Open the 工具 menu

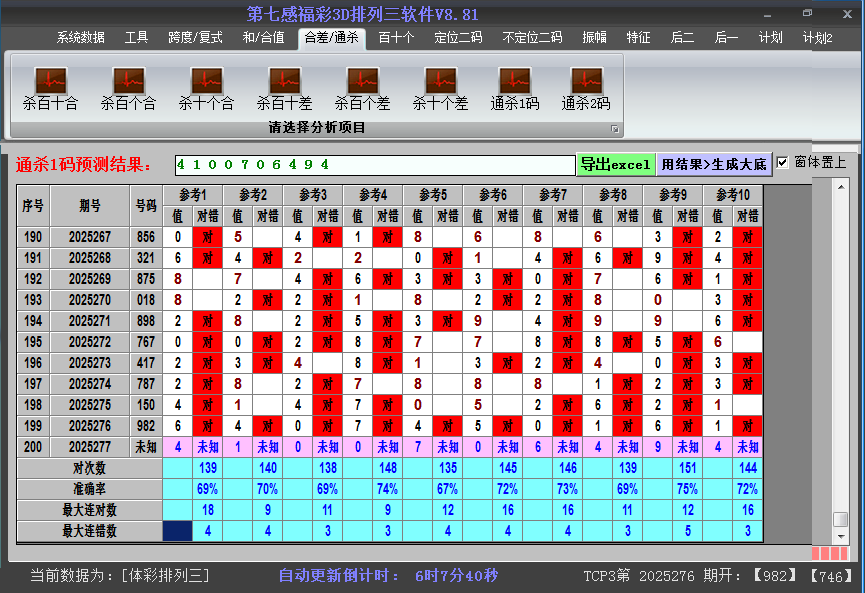pos(137,38)
